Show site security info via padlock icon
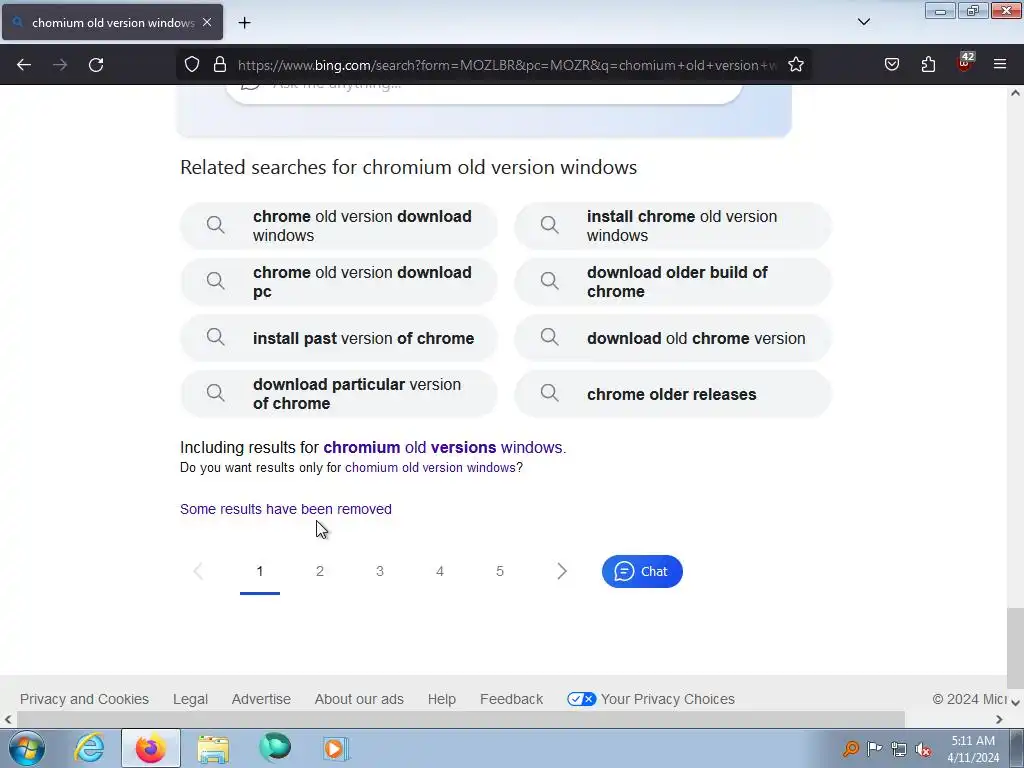 pyautogui.click(x=220, y=65)
